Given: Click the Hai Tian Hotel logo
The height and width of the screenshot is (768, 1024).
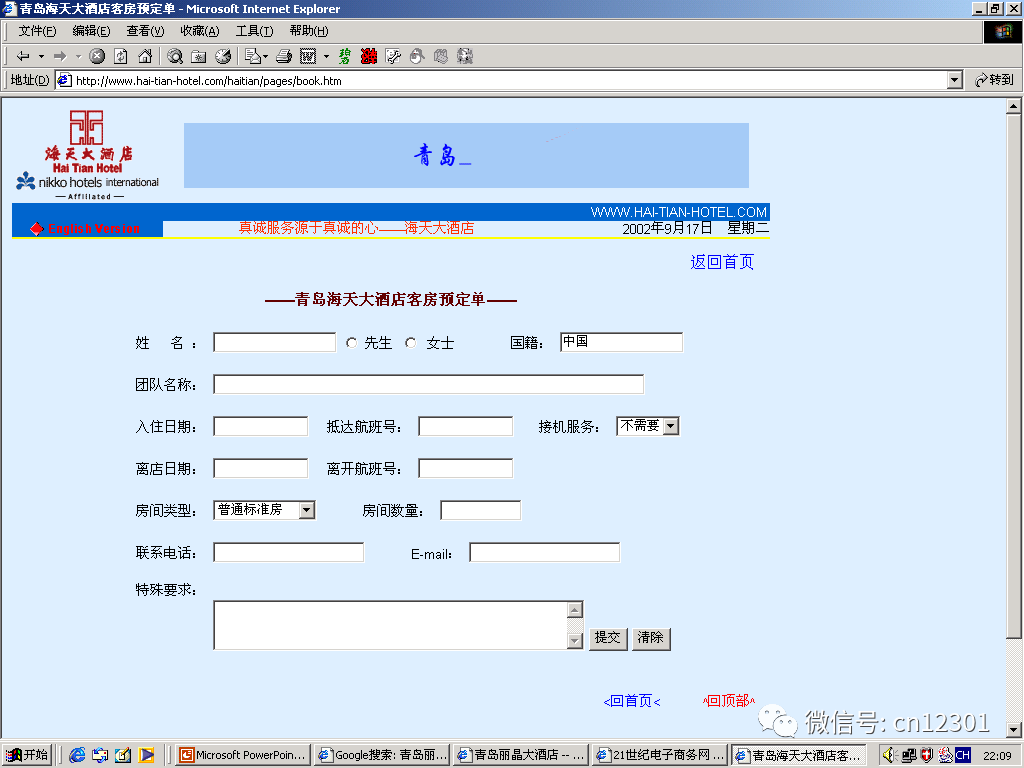Looking at the screenshot, I should click(x=88, y=155).
